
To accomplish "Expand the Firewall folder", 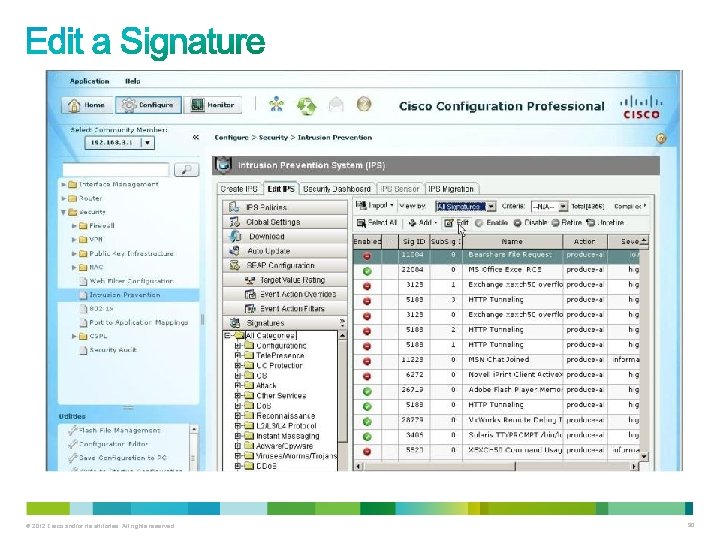I will pos(74,226).
